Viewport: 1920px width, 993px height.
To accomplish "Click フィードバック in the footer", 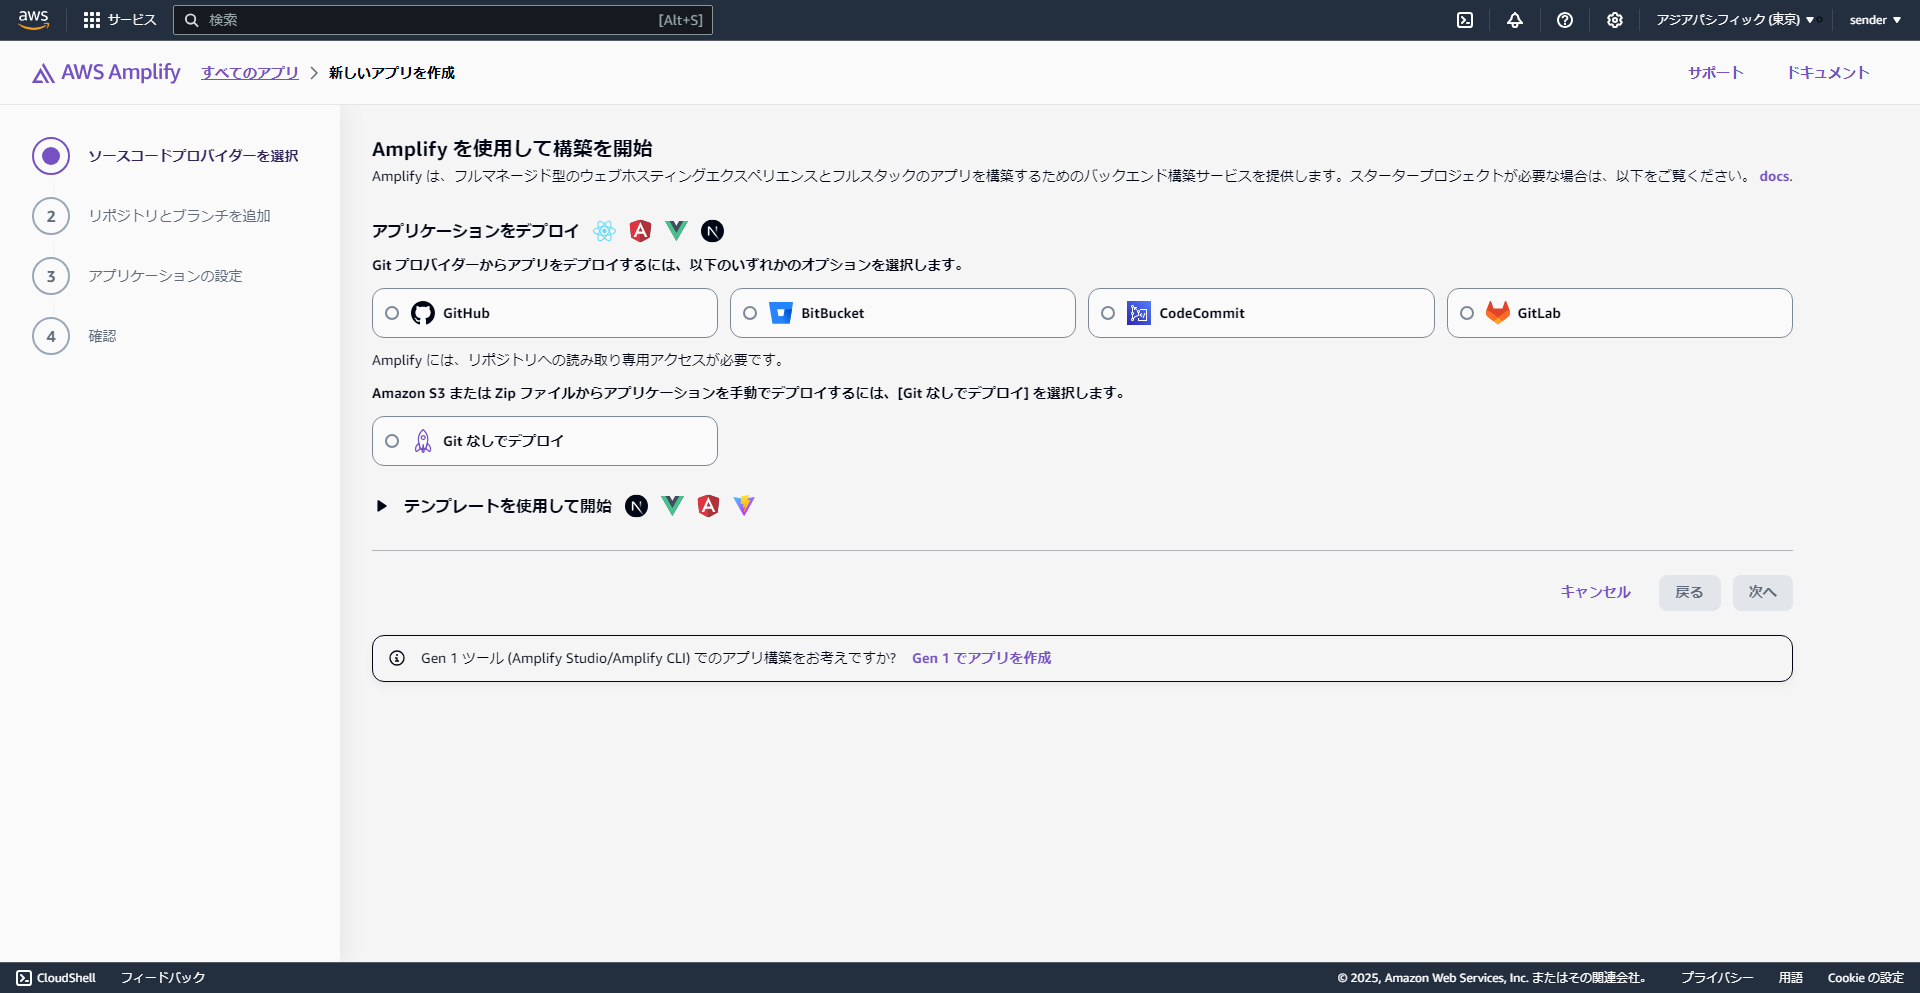I will click(163, 978).
